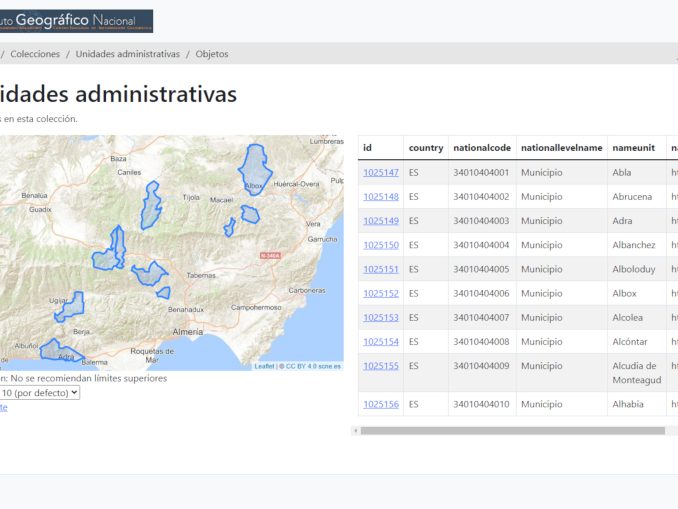
Task: Open record 1025155 for Alcudia de Monteagud
Action: click(x=380, y=366)
